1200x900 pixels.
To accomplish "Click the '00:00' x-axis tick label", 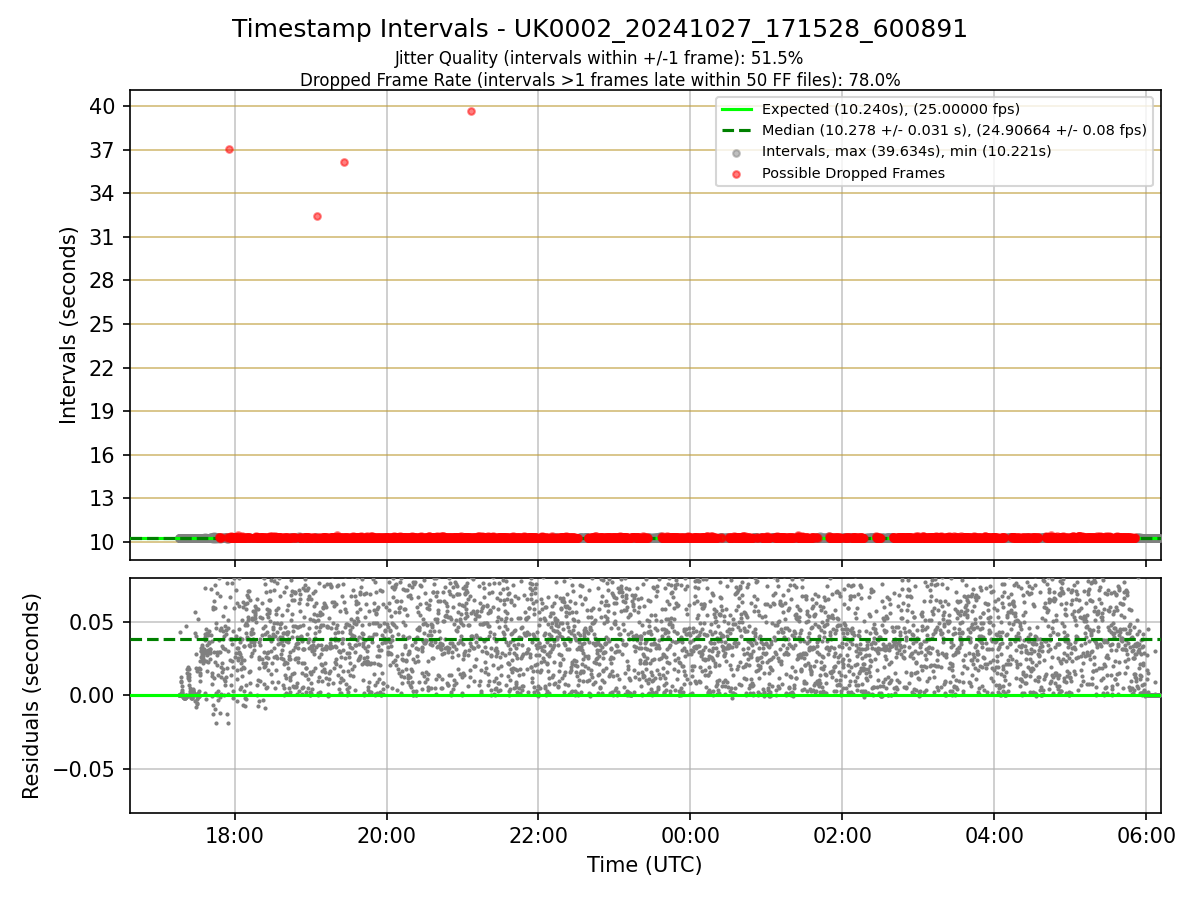I will pos(690,835).
